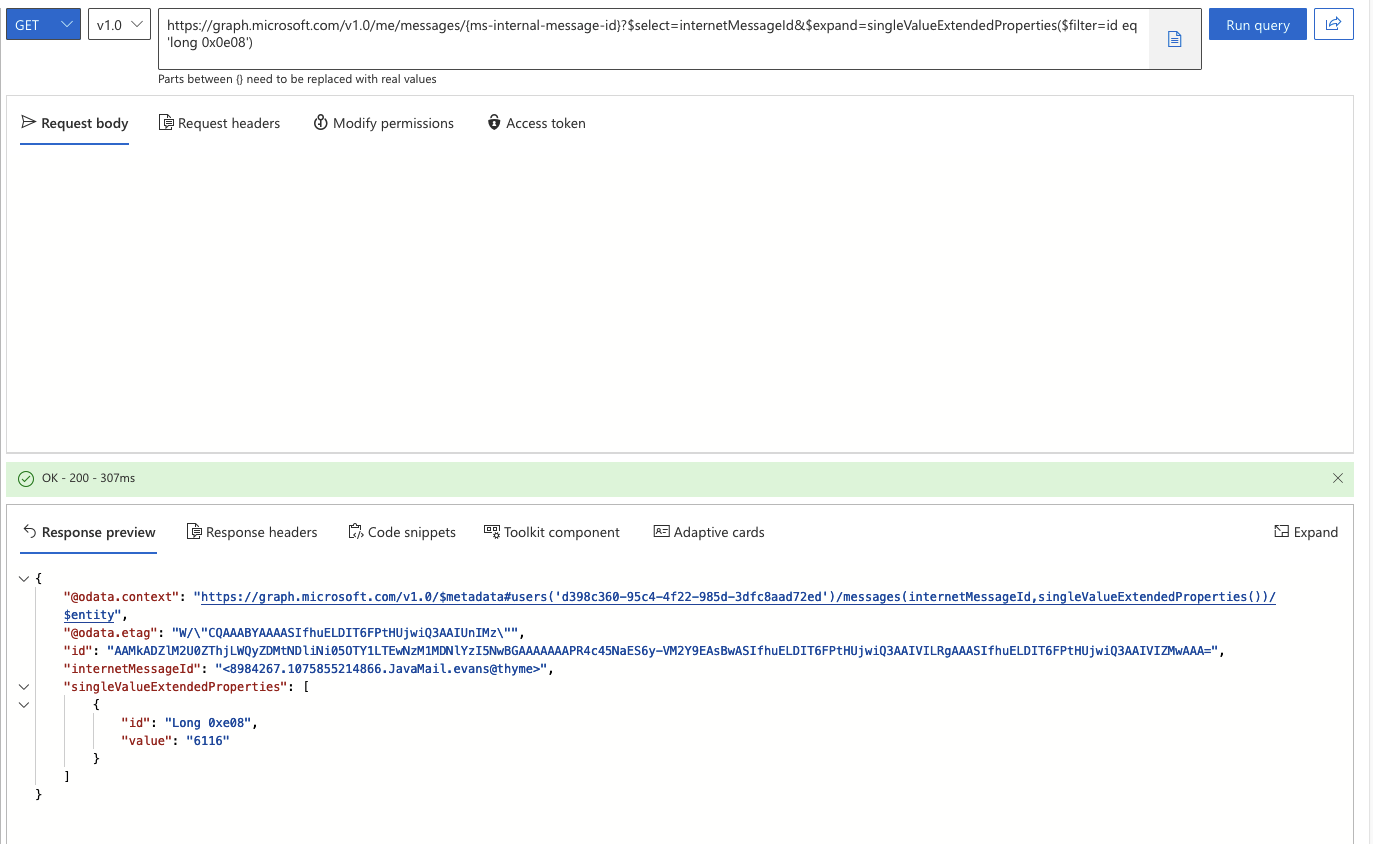Click the Expand icon above the response

pyautogui.click(x=1284, y=531)
